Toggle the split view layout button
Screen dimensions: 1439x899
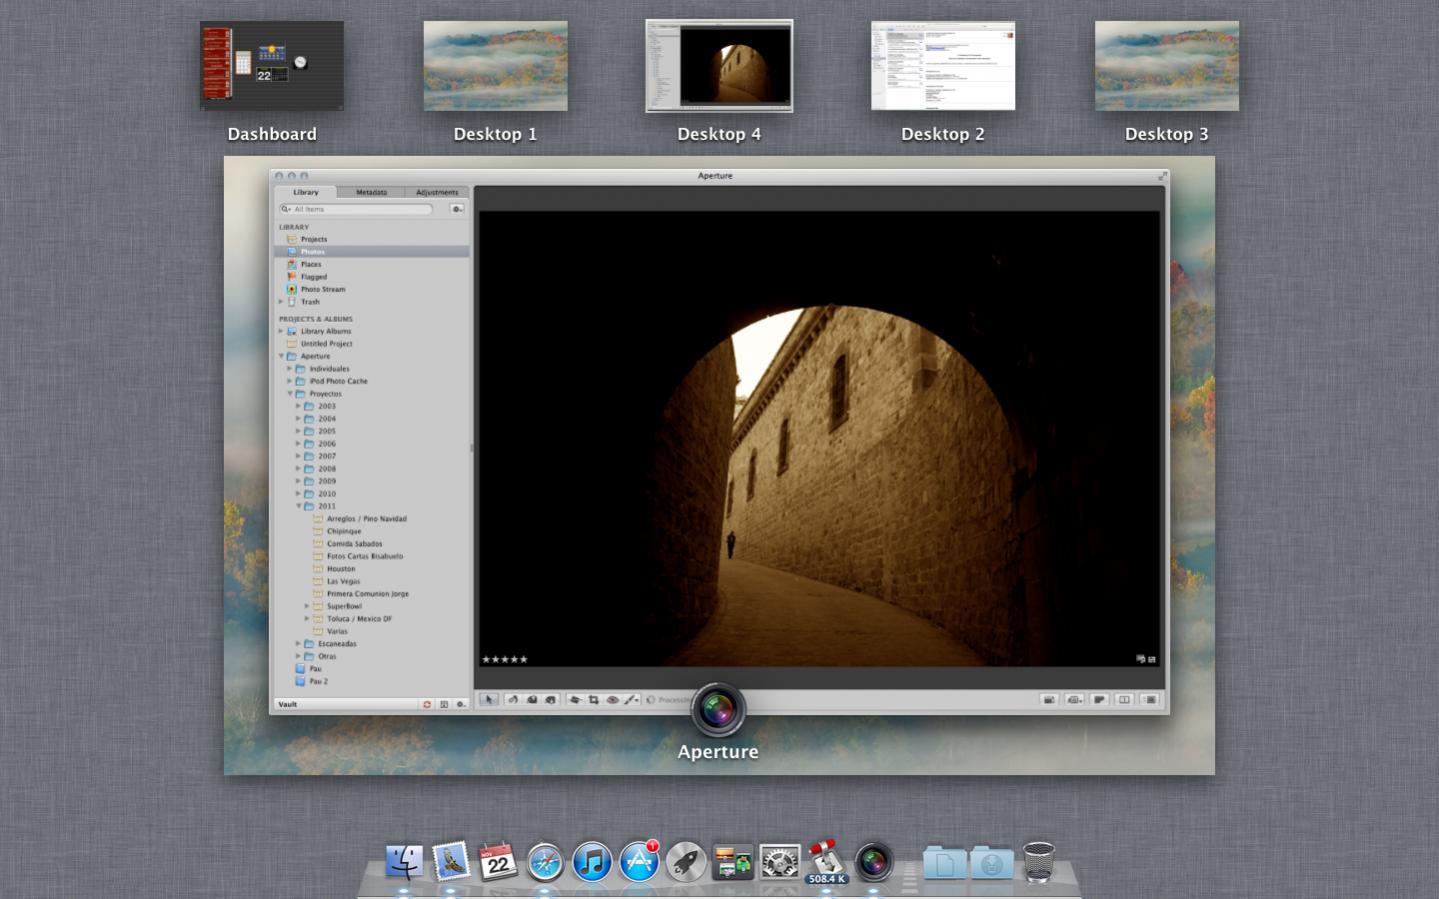click(x=1124, y=700)
